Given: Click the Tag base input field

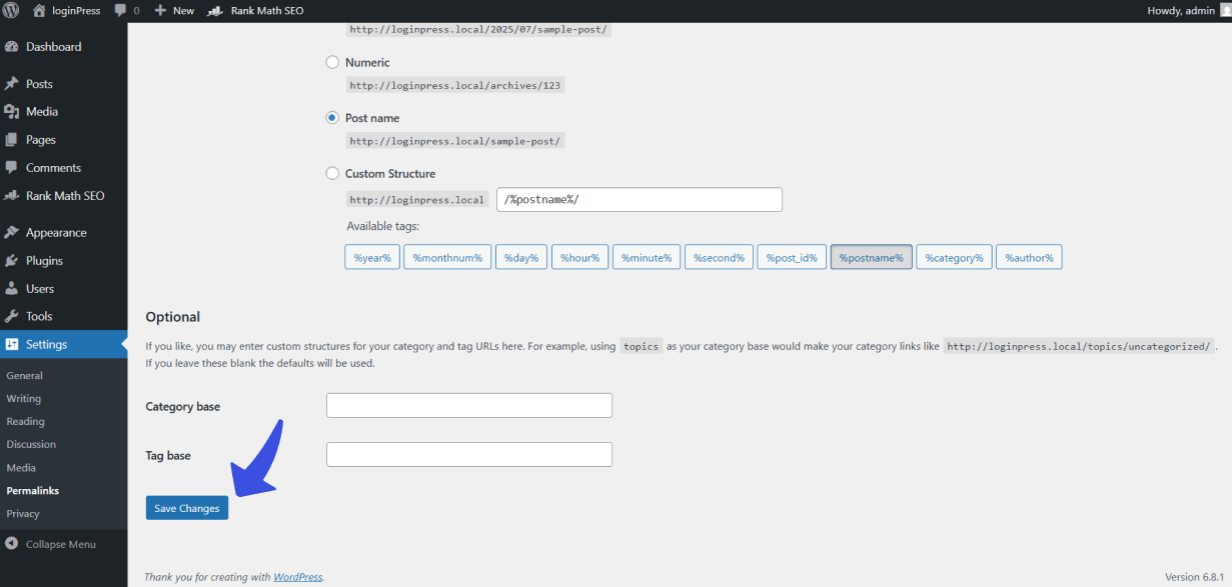Looking at the screenshot, I should [x=469, y=455].
